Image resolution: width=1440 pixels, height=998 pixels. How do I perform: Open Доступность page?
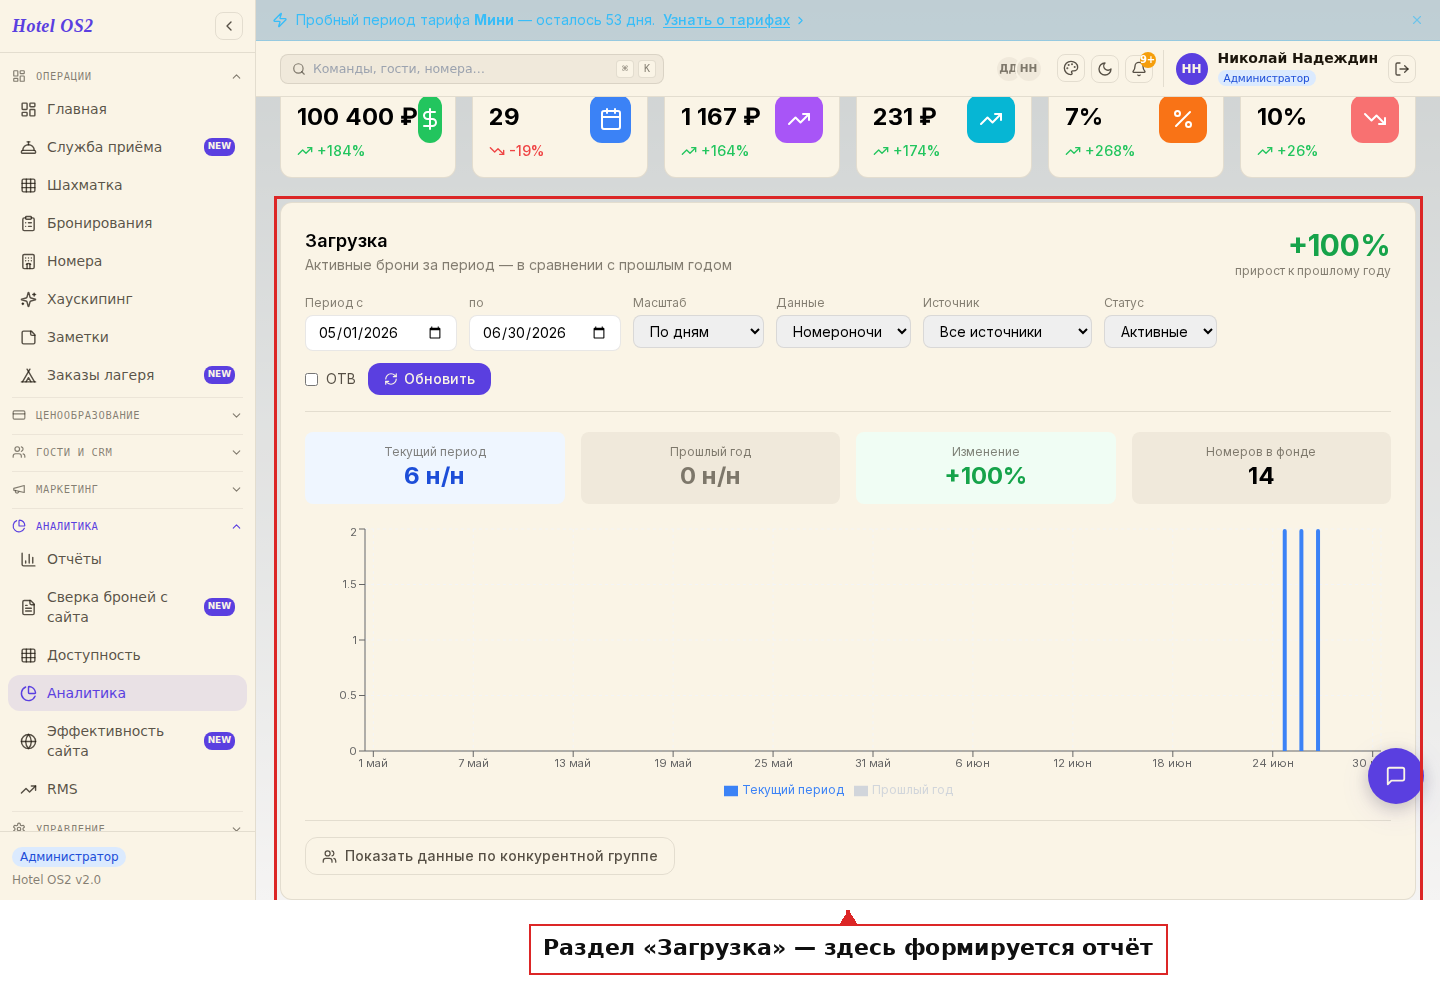pyautogui.click(x=127, y=655)
